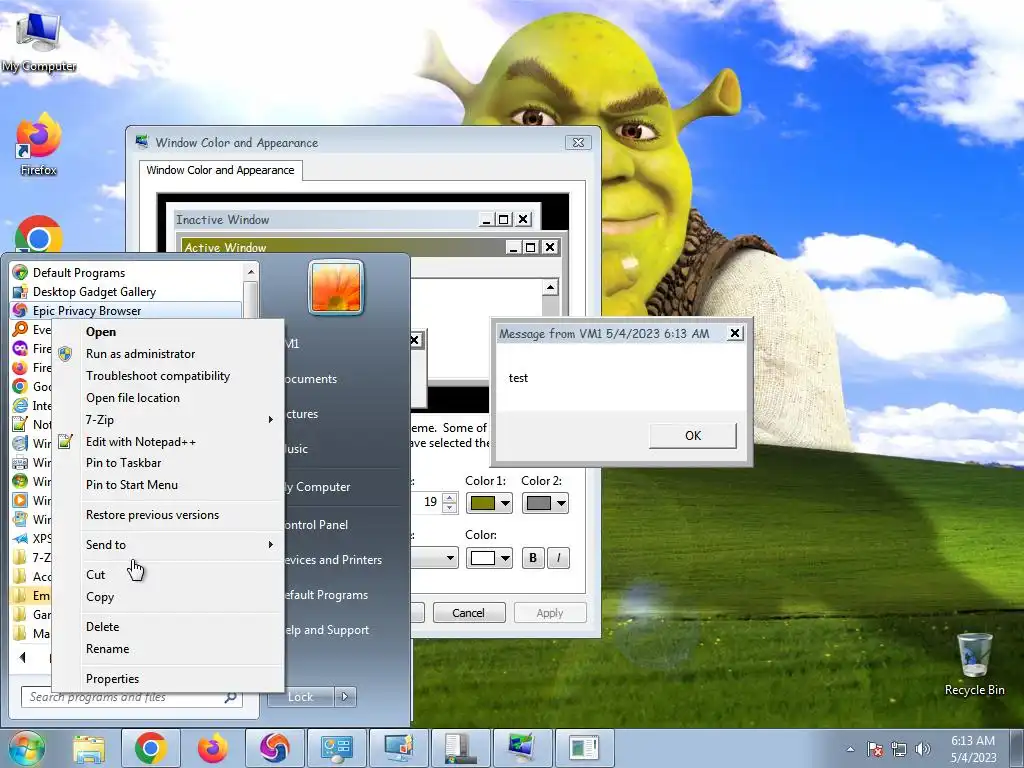This screenshot has height=768, width=1024.
Task: Open the Recycle Bin on the desktop
Action: coord(974,664)
